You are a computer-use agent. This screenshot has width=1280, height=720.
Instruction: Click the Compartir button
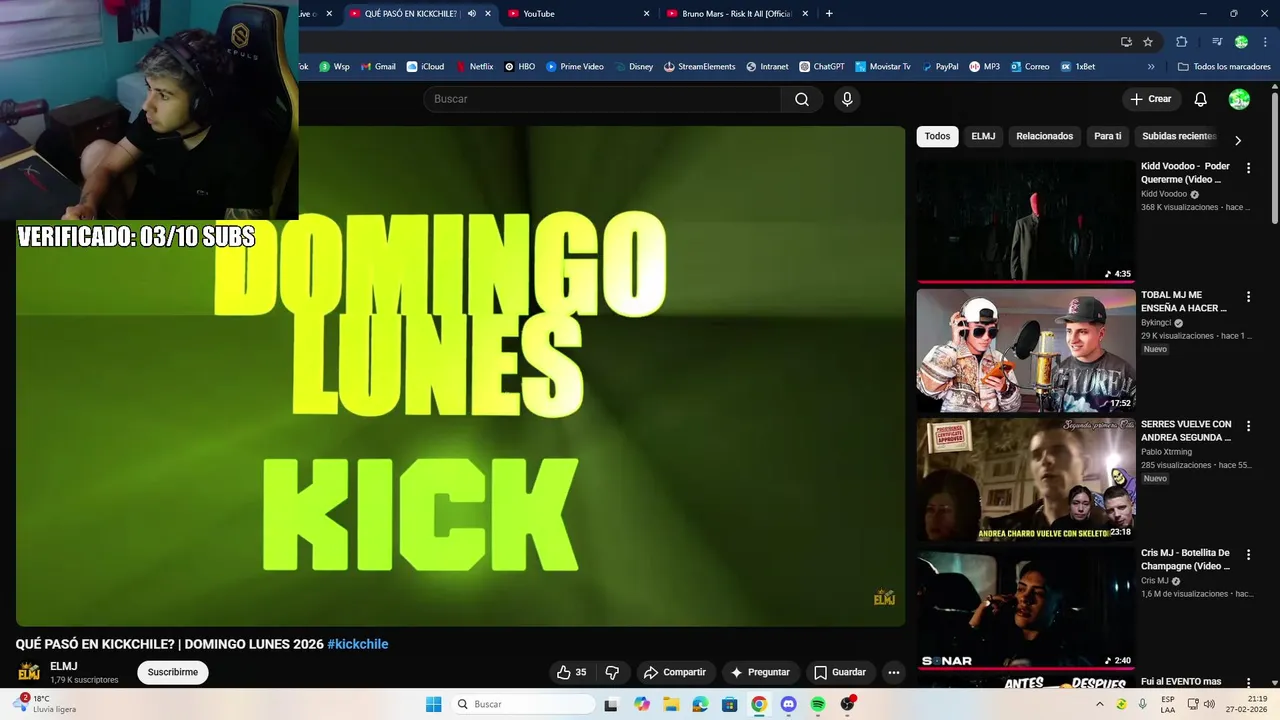pos(675,672)
